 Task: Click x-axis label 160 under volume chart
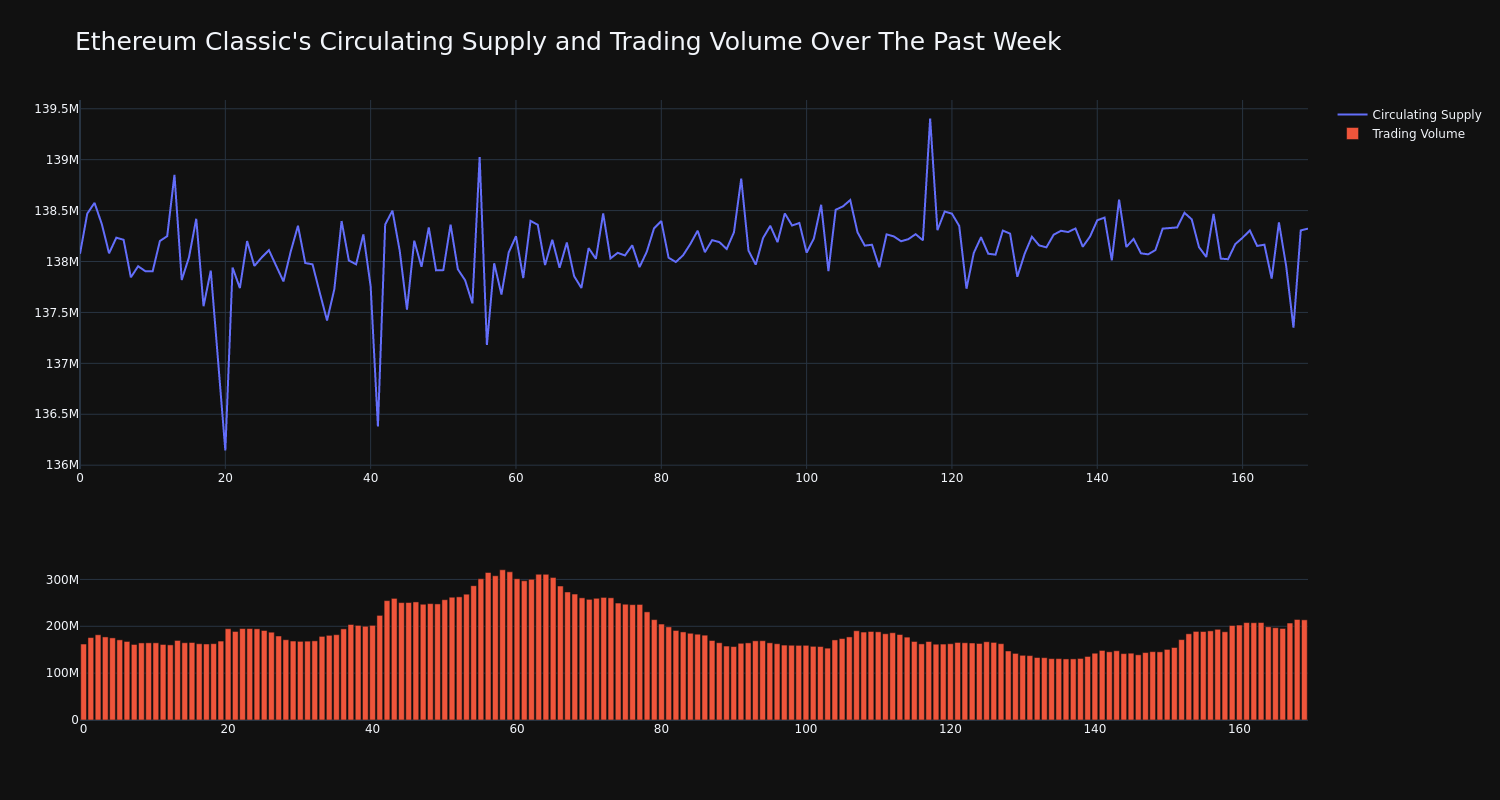pos(1239,729)
